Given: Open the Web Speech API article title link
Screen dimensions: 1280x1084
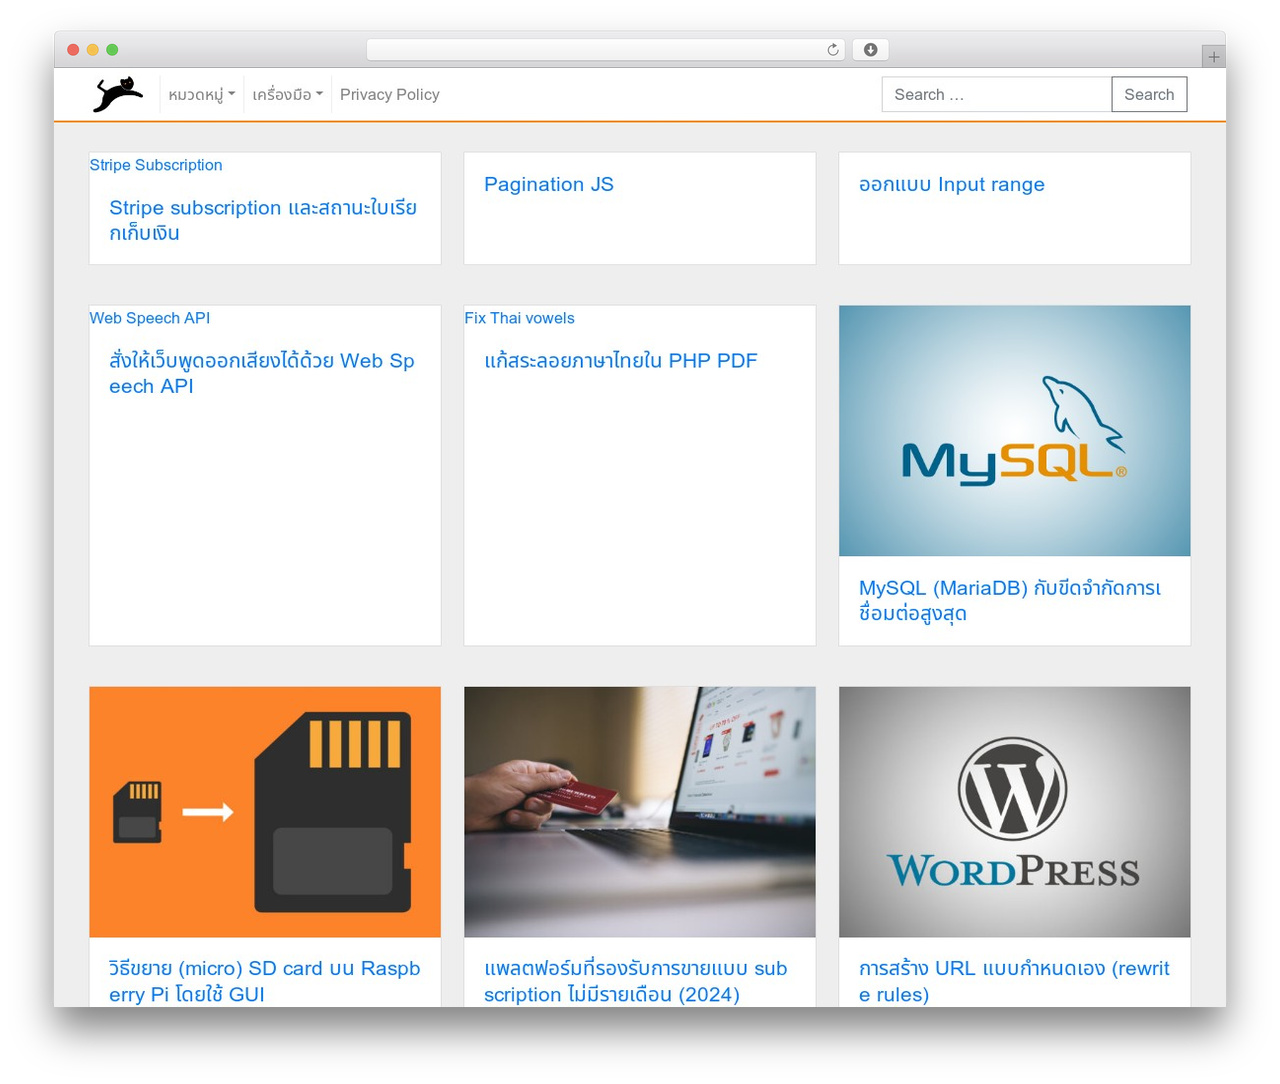Looking at the screenshot, I should (262, 373).
